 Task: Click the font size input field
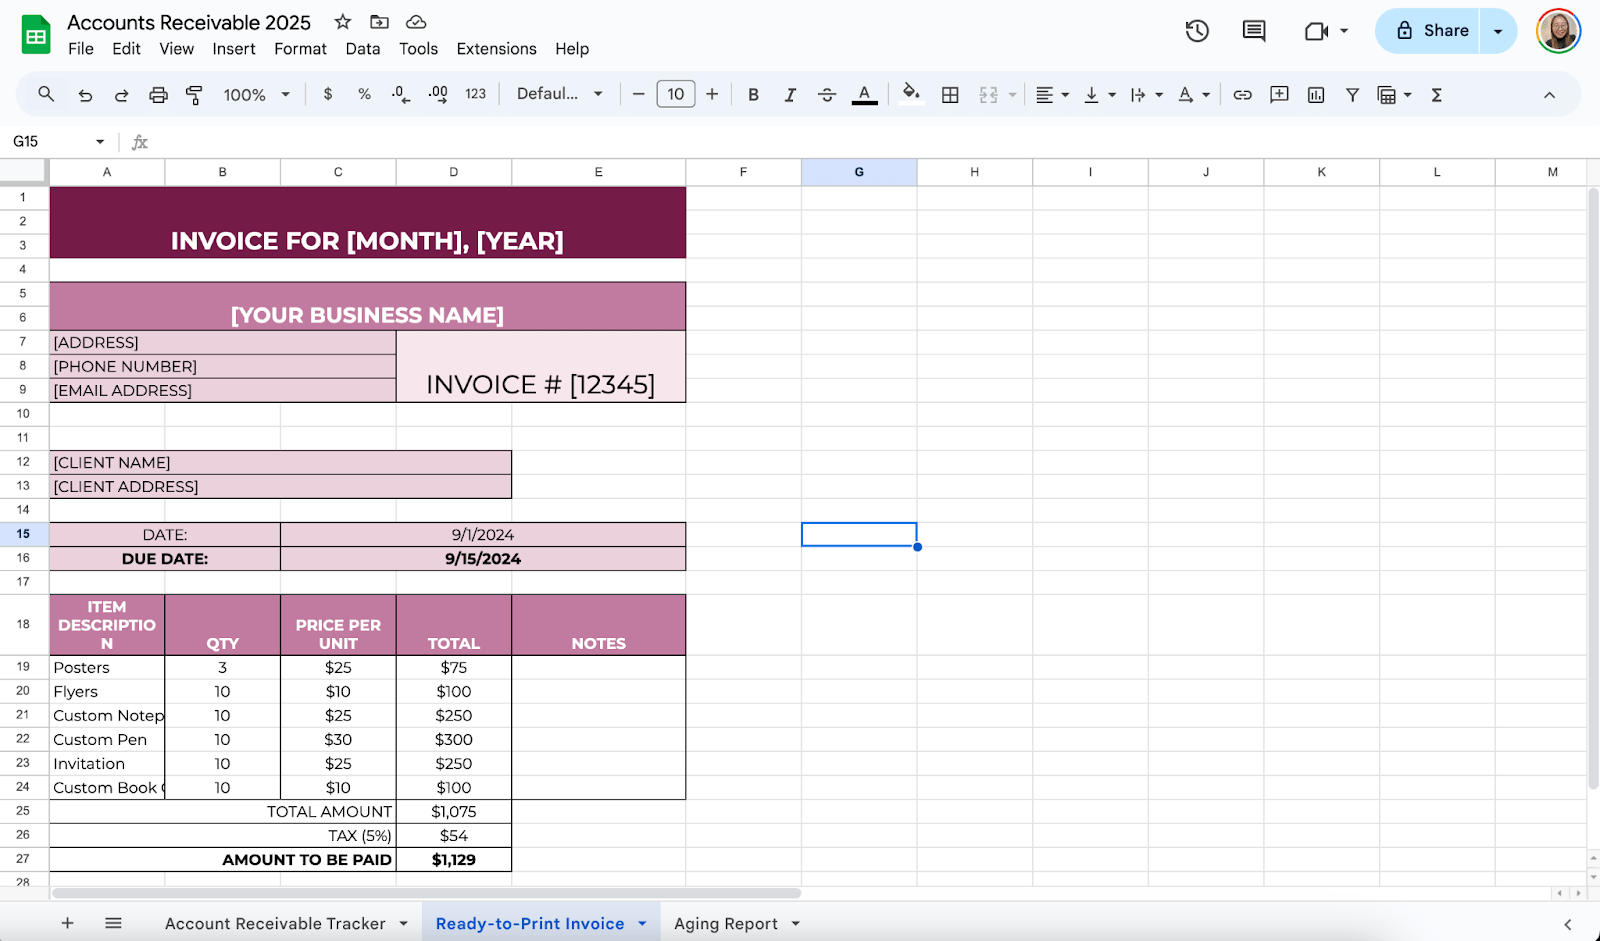pos(675,95)
